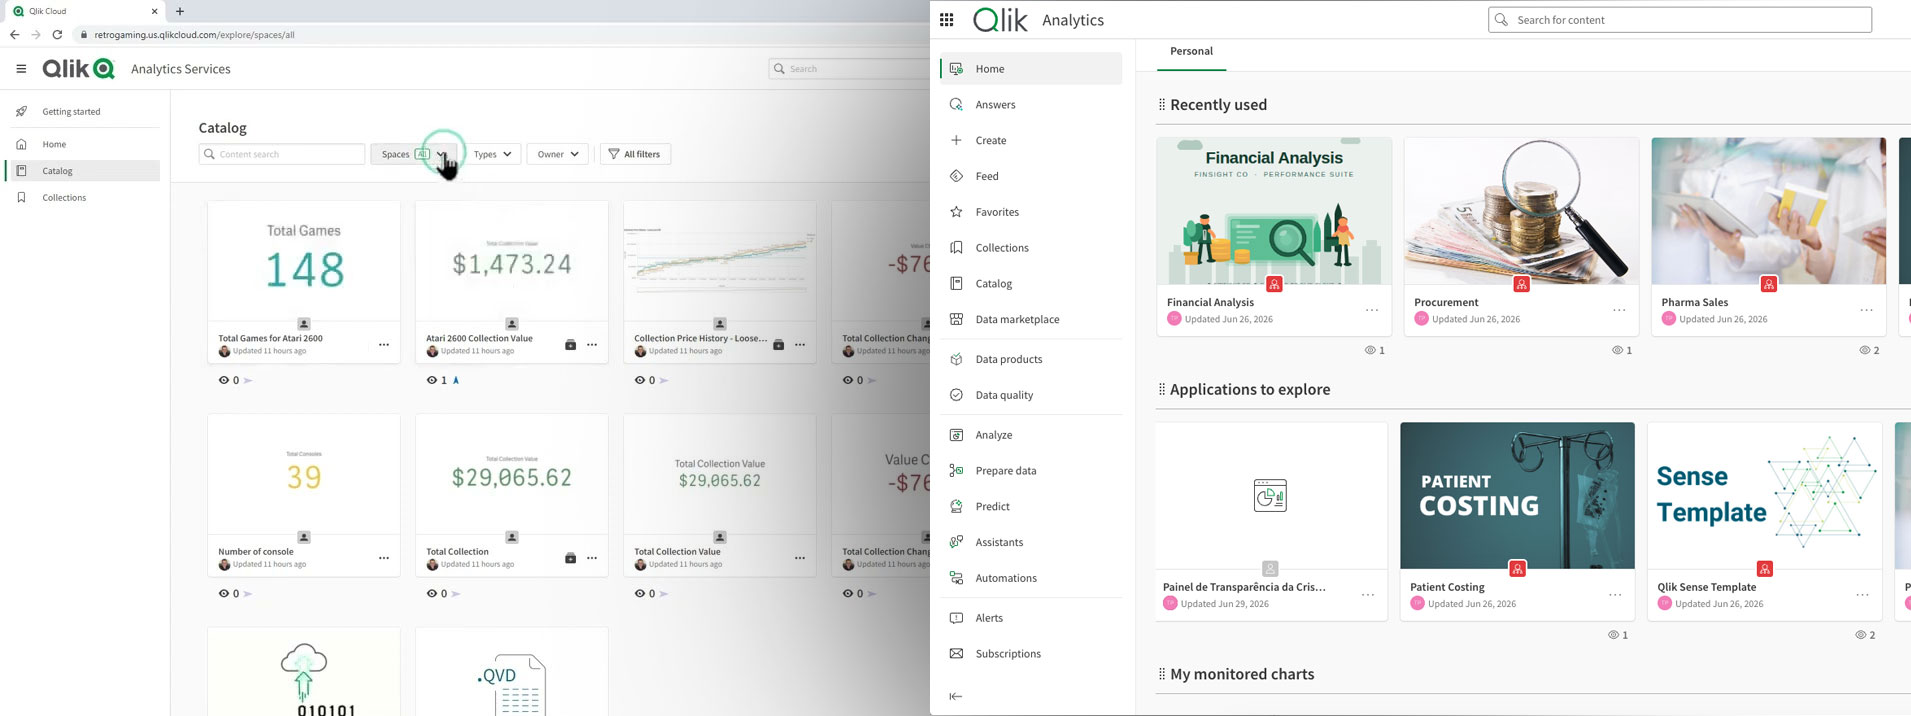Open Catalog in the Analytics sidebar
The image size is (1911, 716).
point(1031,284)
